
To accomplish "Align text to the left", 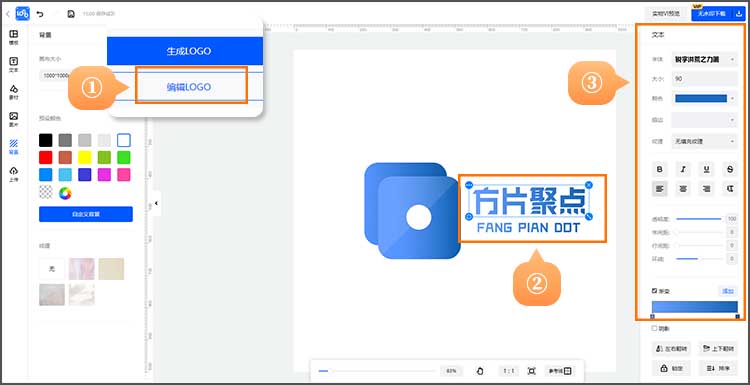I will coord(660,189).
